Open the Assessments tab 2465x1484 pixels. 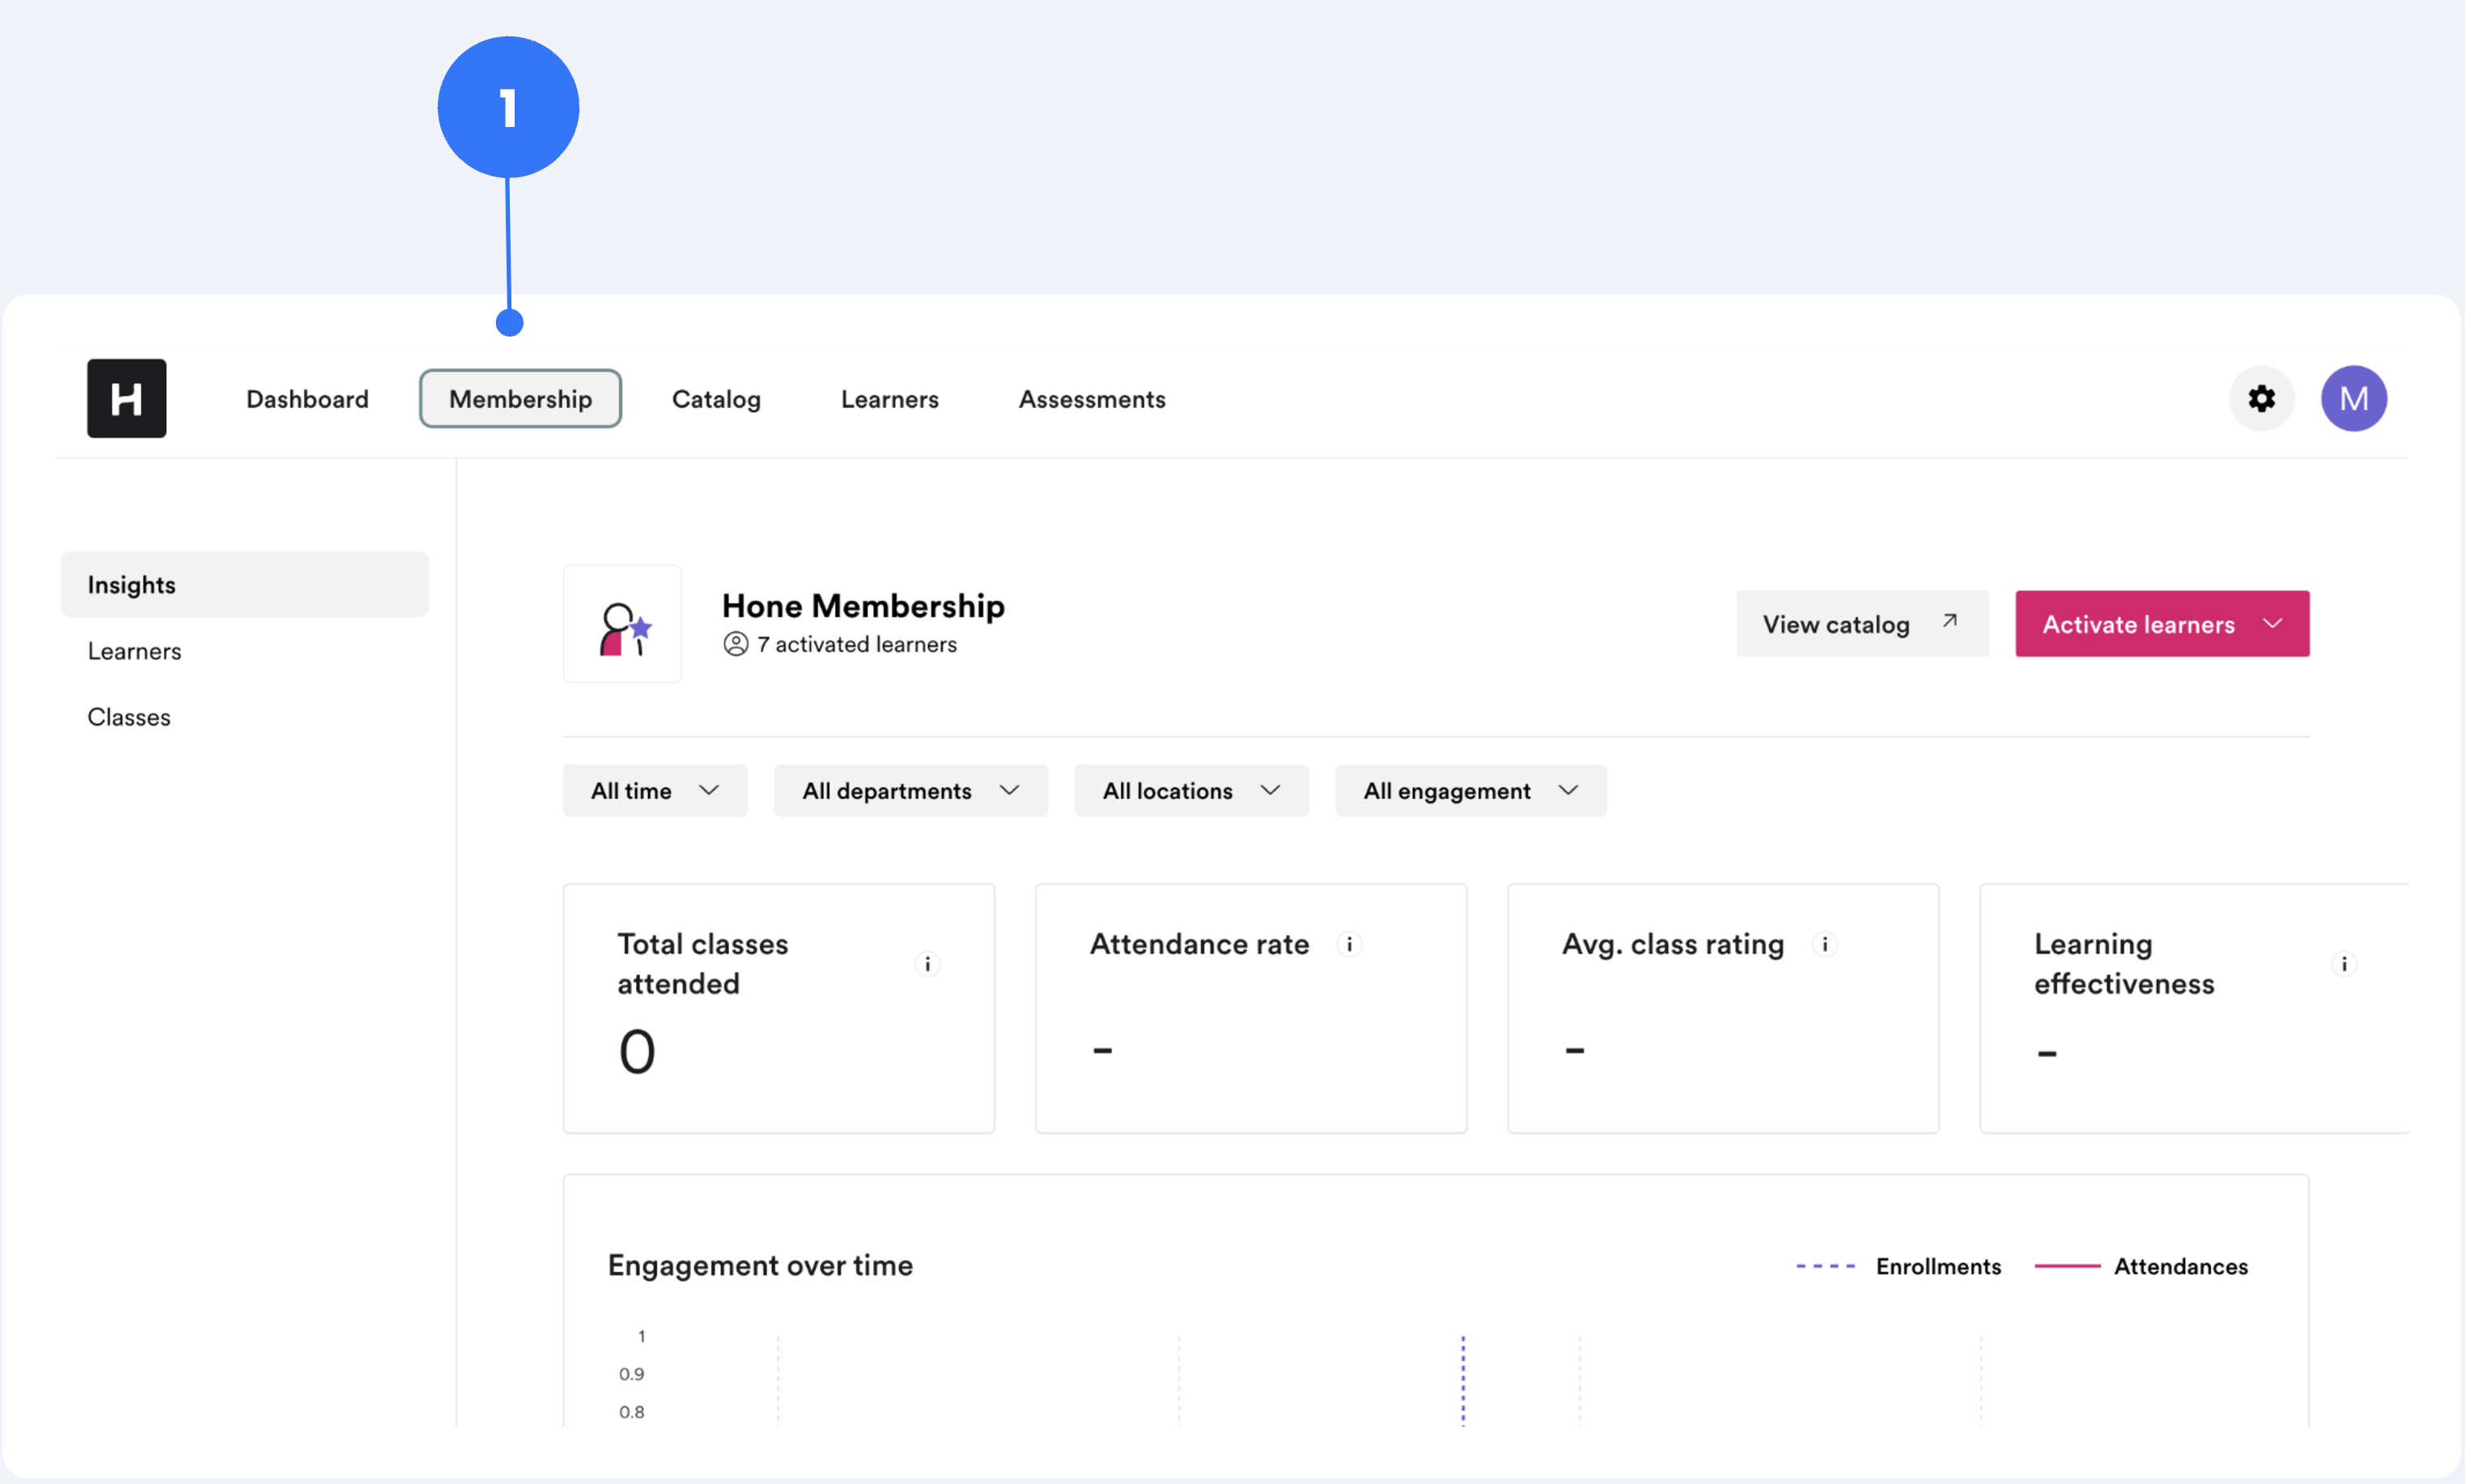click(x=1092, y=399)
